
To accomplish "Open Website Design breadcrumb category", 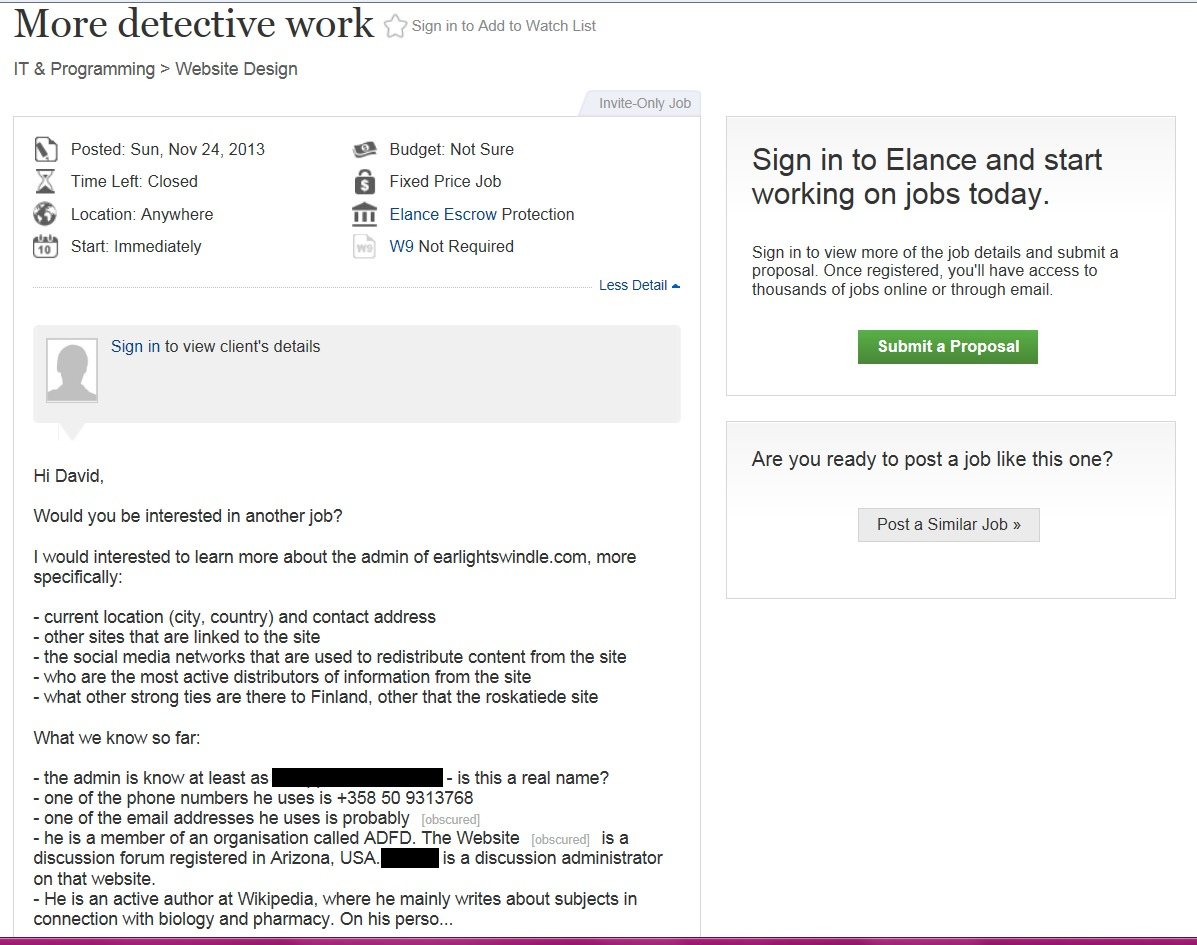I will (236, 69).
